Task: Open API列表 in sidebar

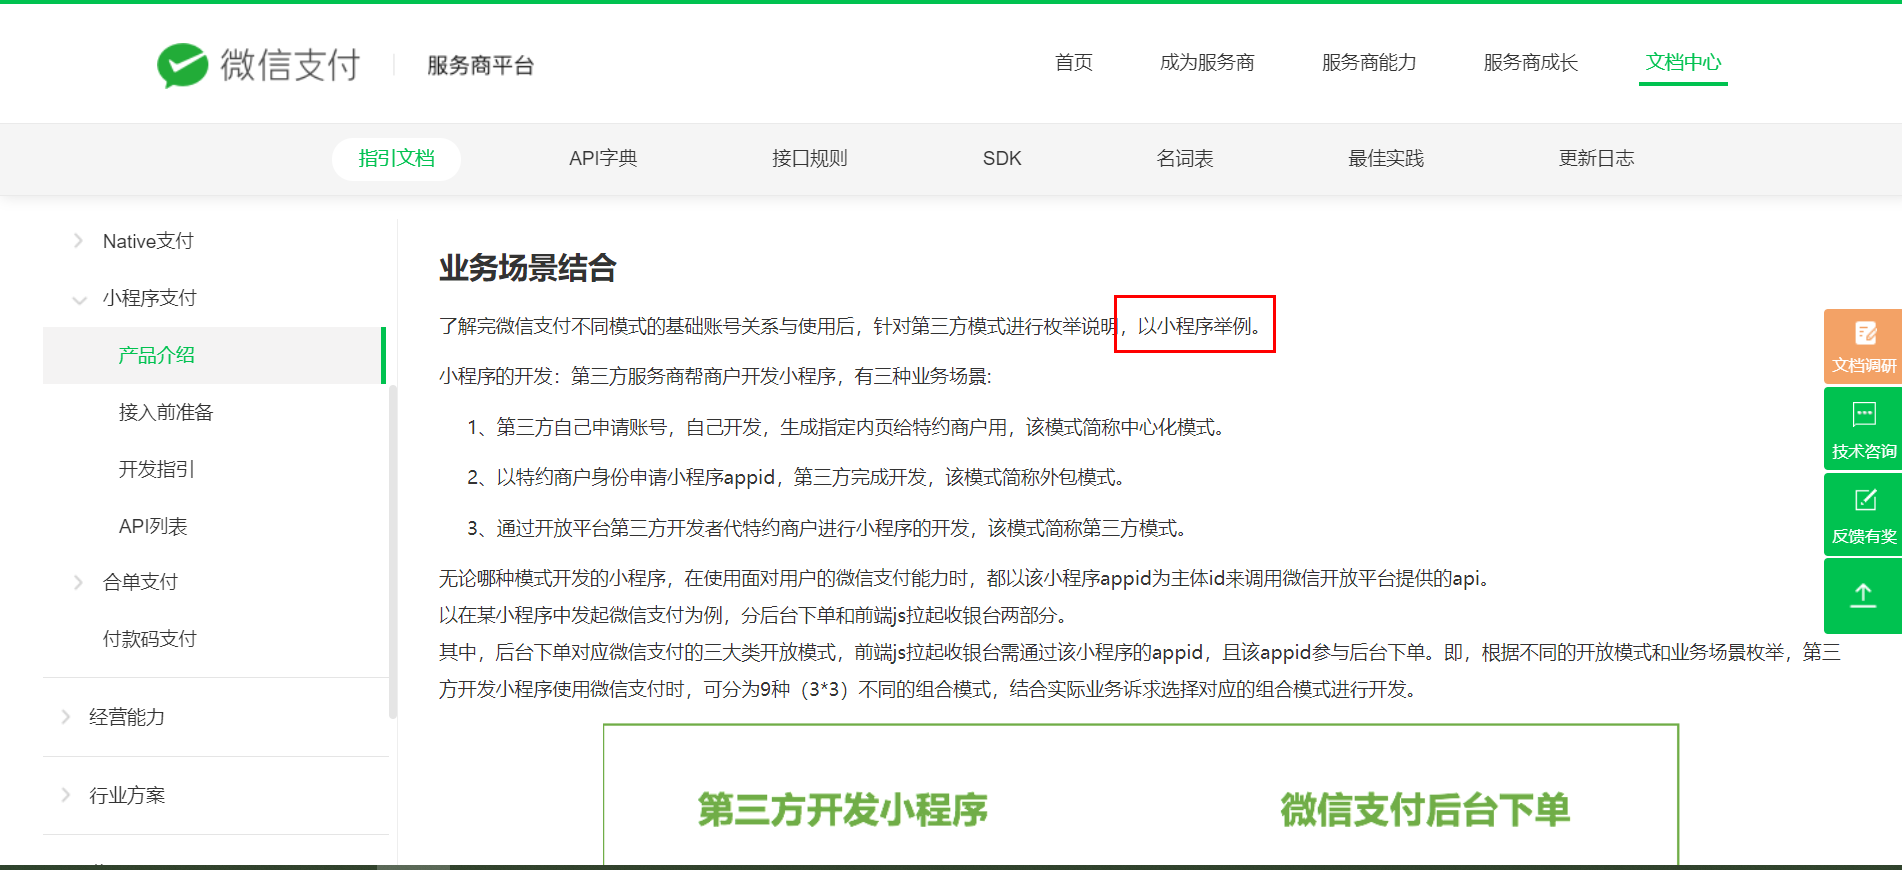Action: point(153,526)
